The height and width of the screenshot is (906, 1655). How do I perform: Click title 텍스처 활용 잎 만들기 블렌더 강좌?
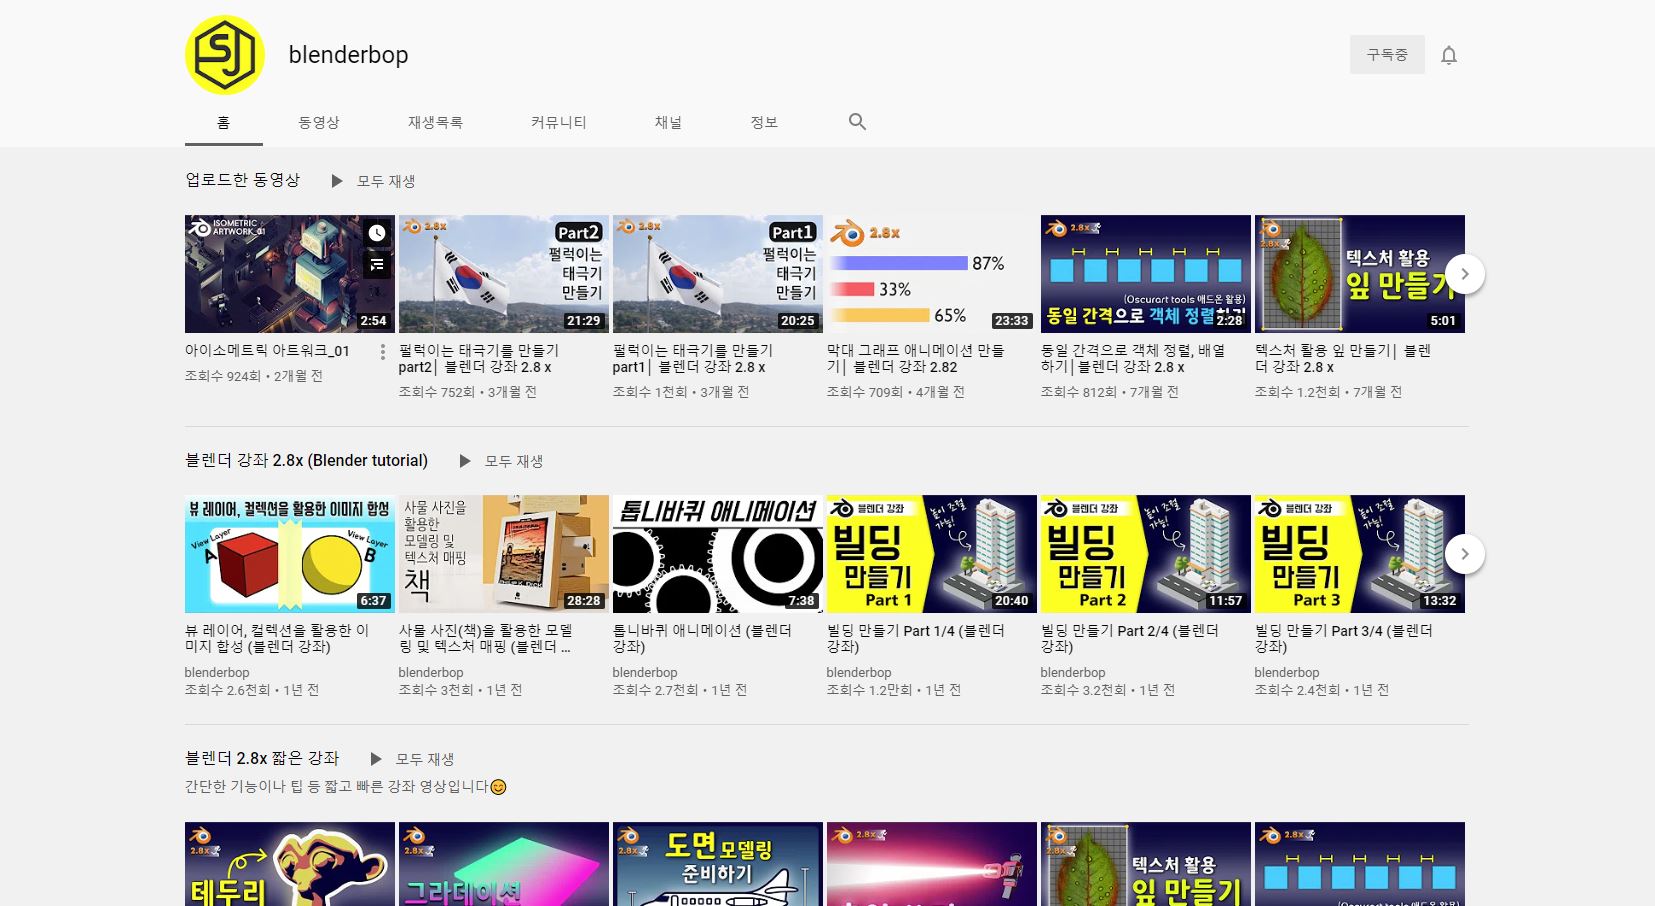point(1343,359)
